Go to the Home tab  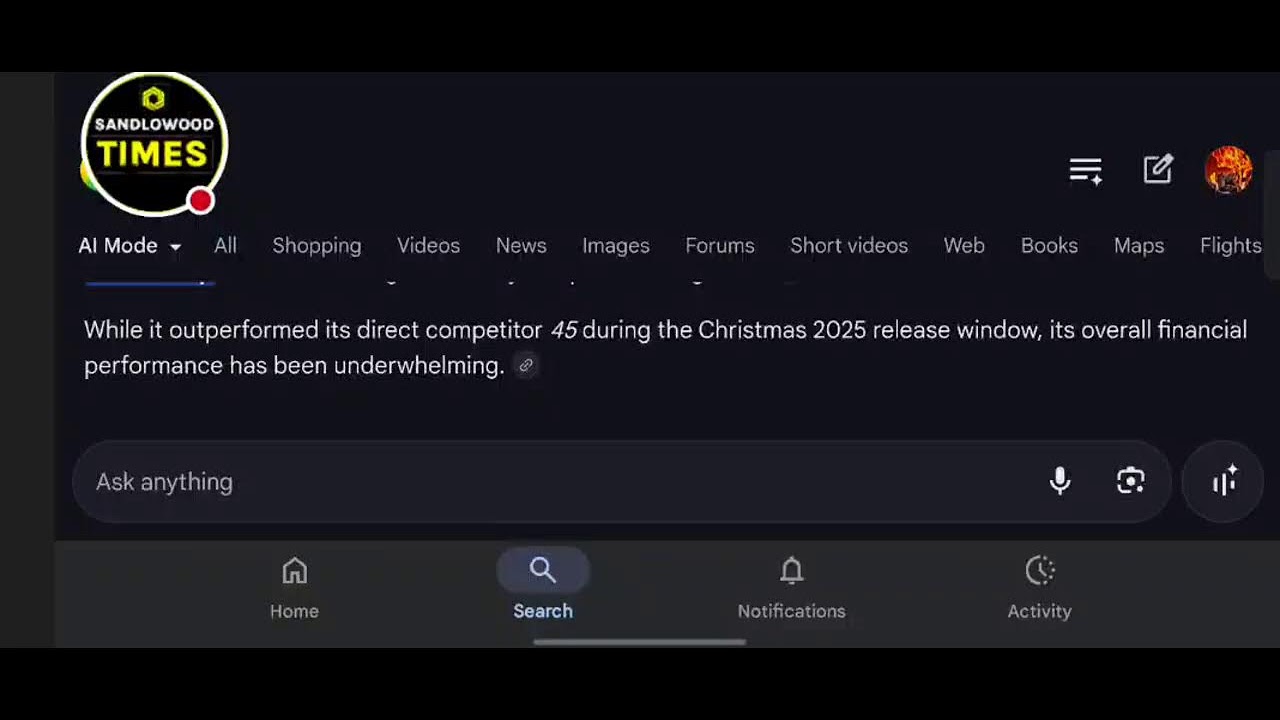click(294, 589)
